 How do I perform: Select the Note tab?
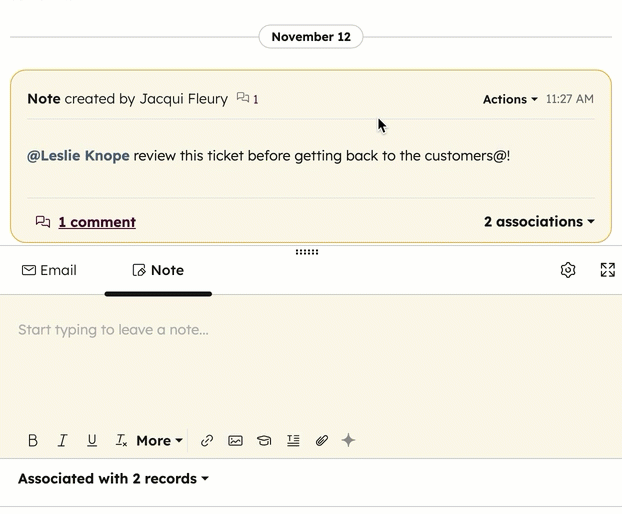coord(158,270)
